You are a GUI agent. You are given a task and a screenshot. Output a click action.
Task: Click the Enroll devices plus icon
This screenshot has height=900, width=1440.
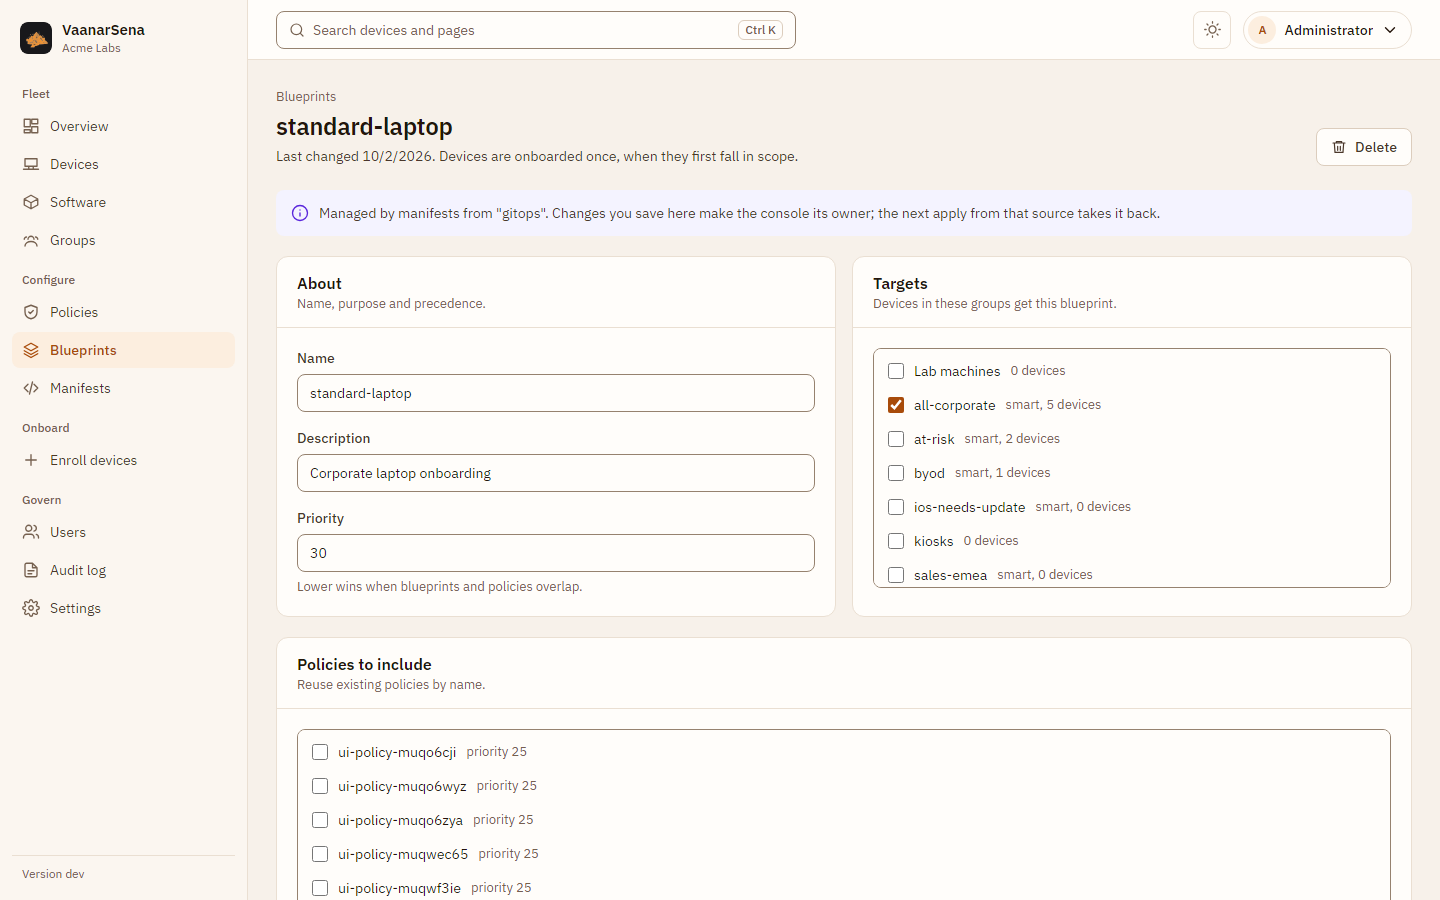click(x=31, y=460)
